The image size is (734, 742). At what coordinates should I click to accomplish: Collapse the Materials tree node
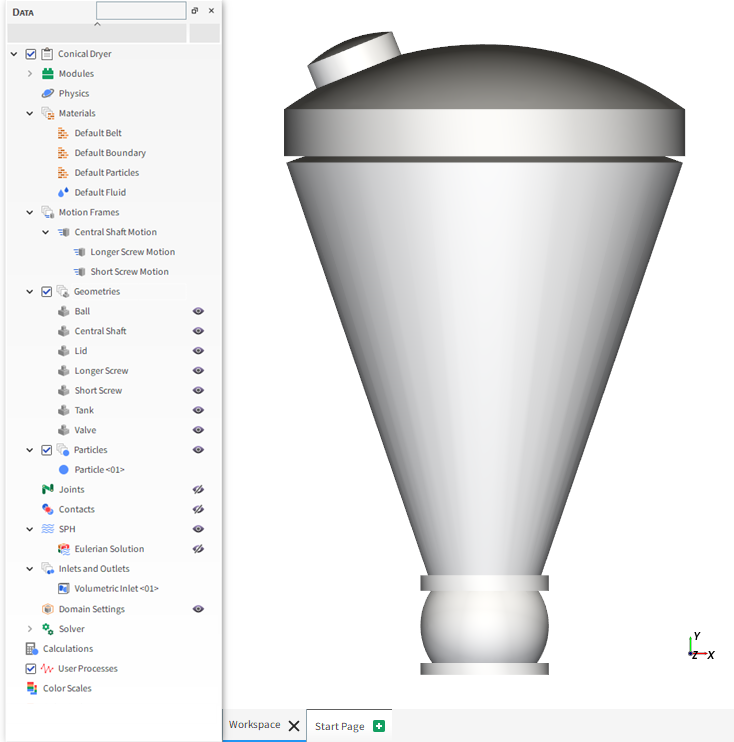[x=30, y=113]
